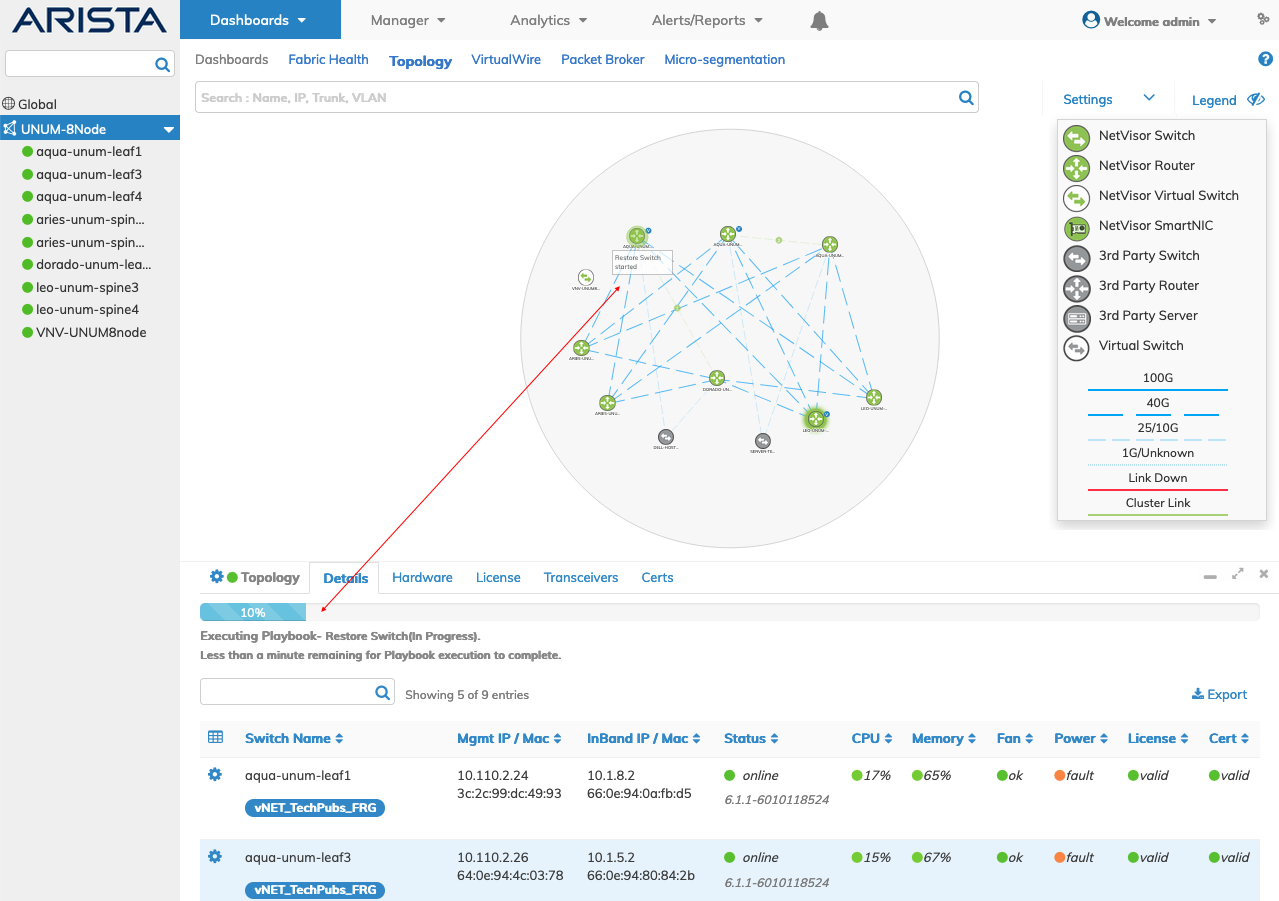Open the Welcome admin user menu
The height and width of the screenshot is (901, 1279).
click(x=1150, y=21)
